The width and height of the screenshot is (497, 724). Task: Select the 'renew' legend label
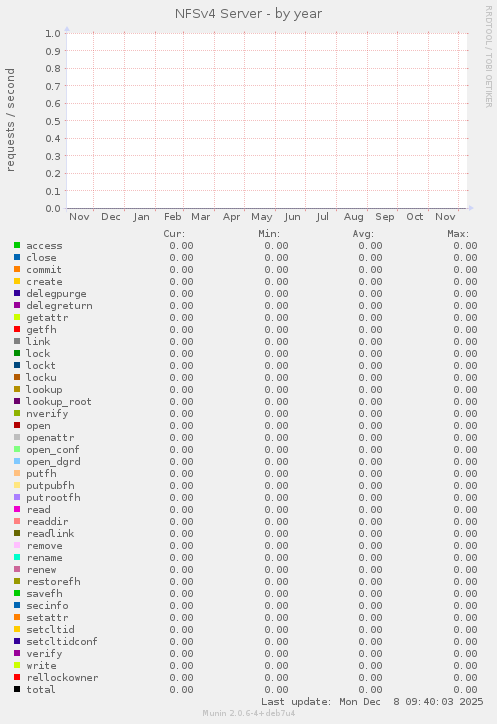41,570
